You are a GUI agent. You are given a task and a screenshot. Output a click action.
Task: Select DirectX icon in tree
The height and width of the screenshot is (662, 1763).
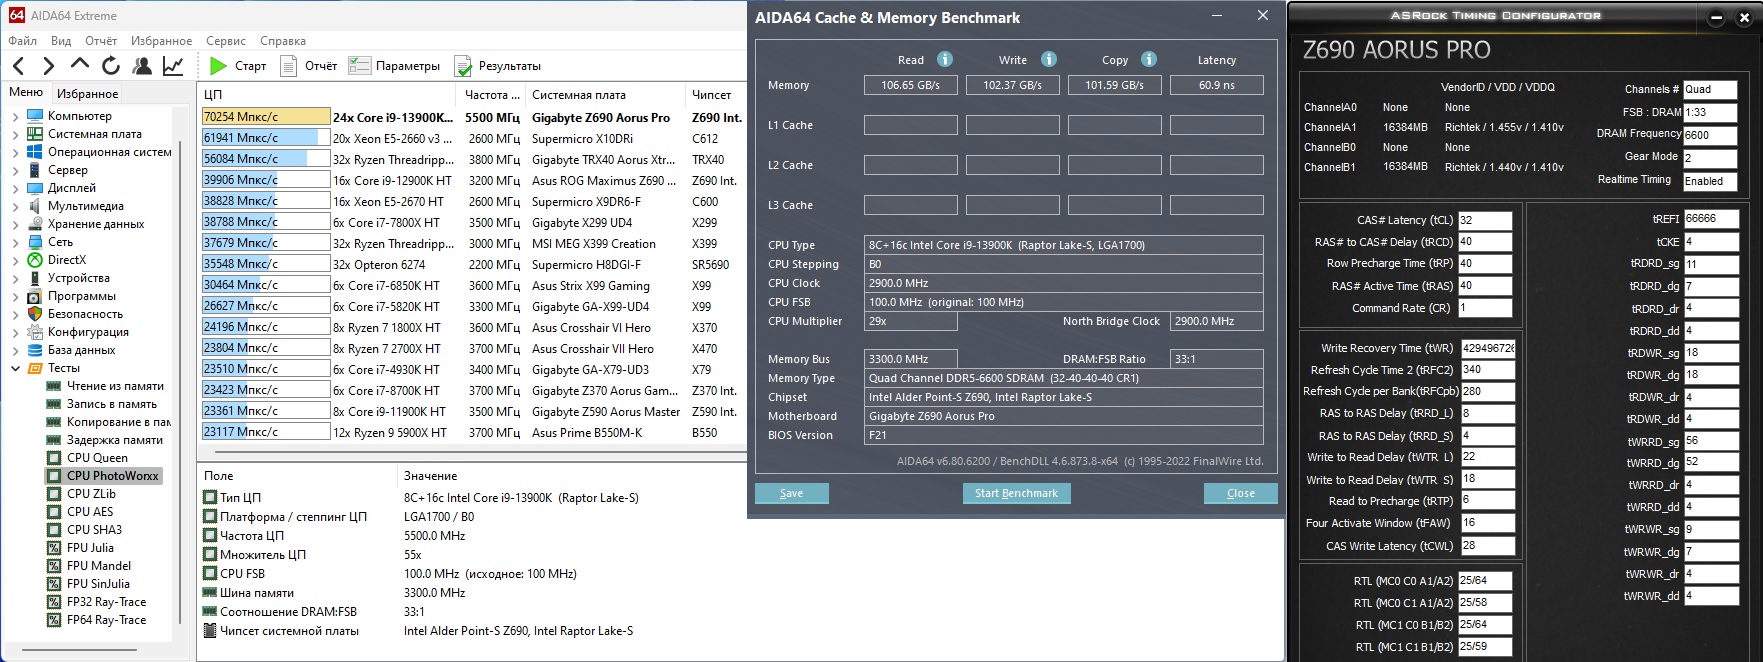[35, 260]
